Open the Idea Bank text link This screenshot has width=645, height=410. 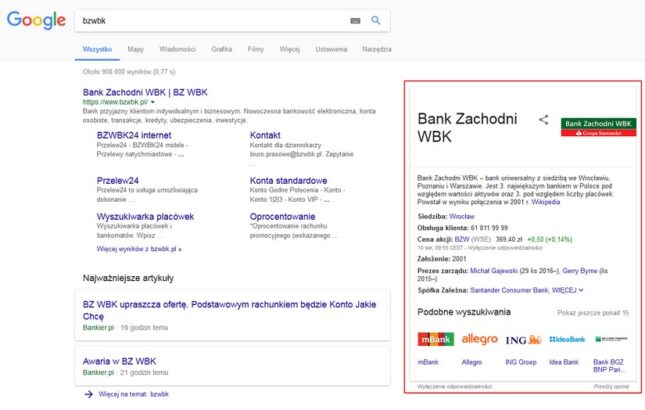click(x=564, y=362)
